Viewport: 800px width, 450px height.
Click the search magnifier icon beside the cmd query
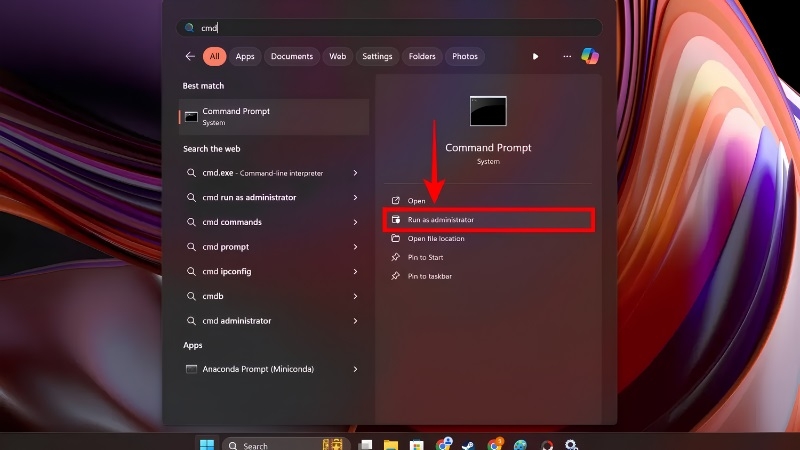pyautogui.click(x=189, y=28)
